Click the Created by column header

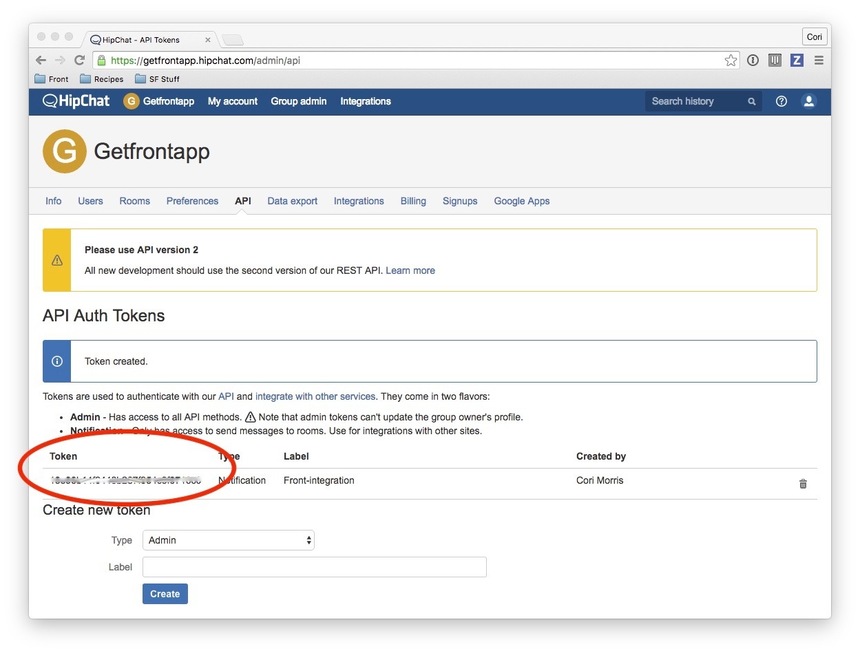[601, 456]
